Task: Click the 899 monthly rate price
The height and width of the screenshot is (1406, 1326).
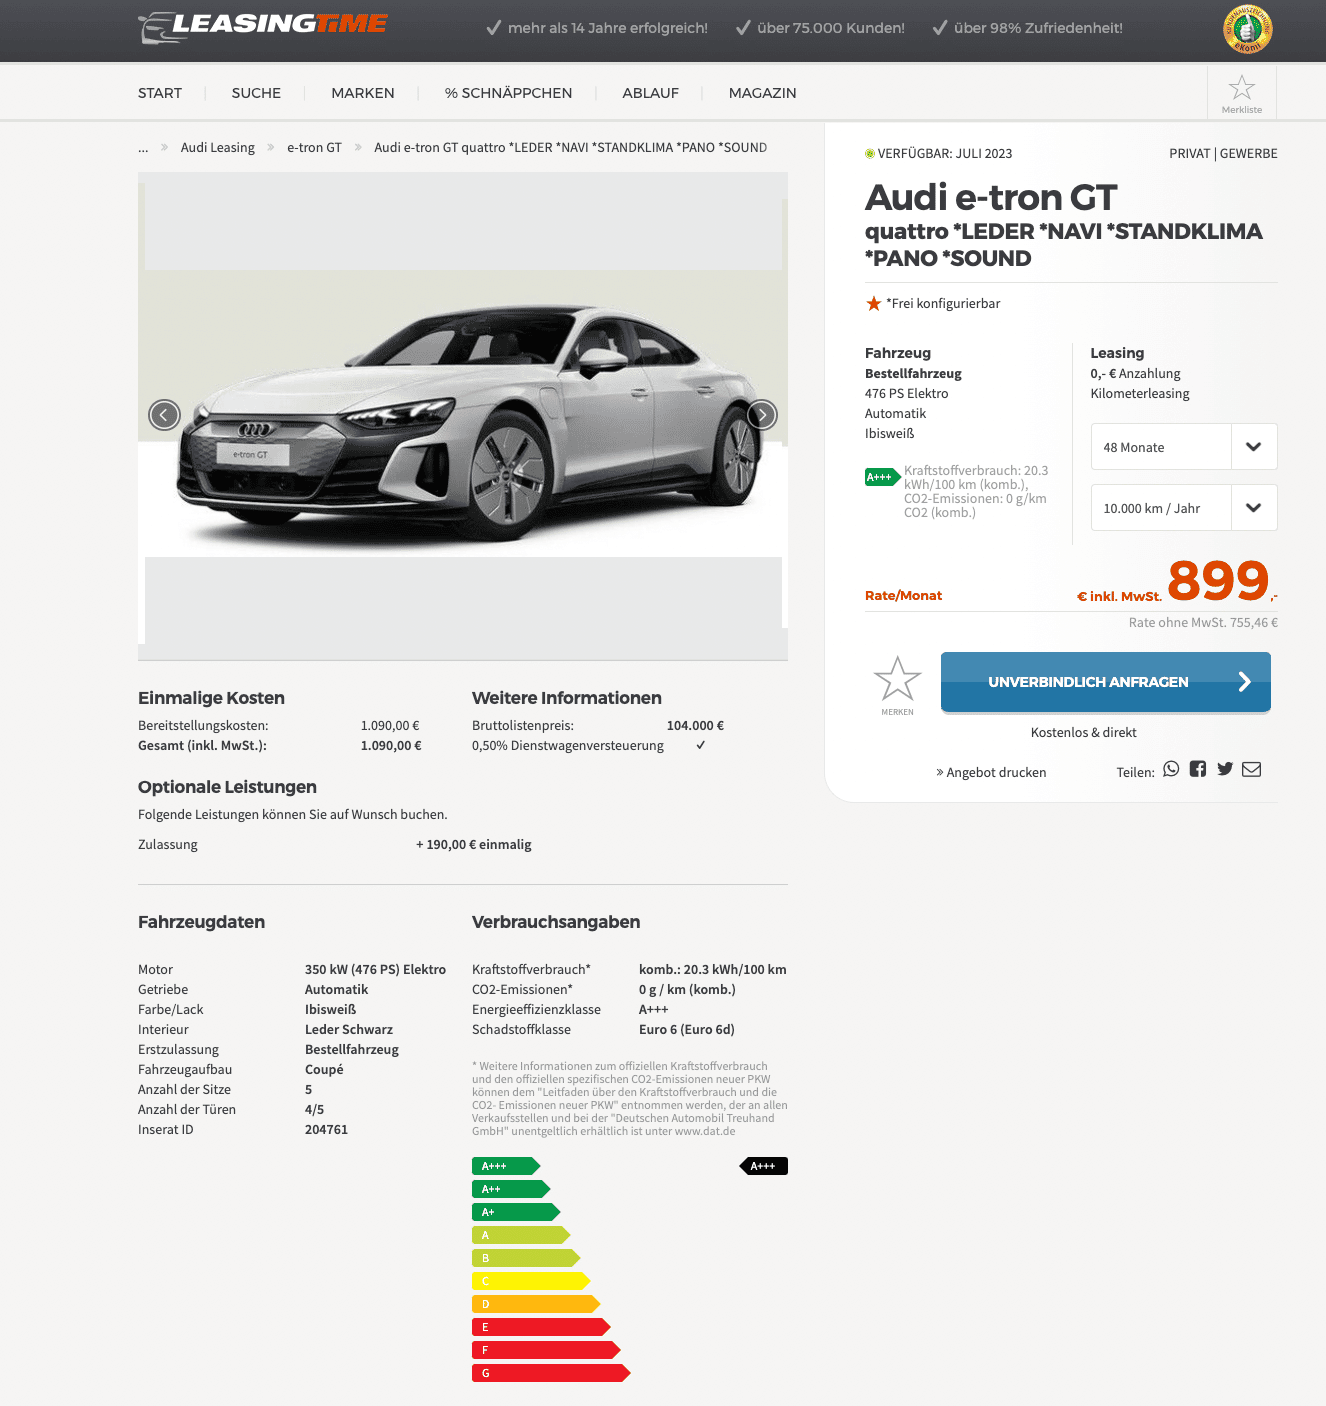Action: coord(1218,580)
